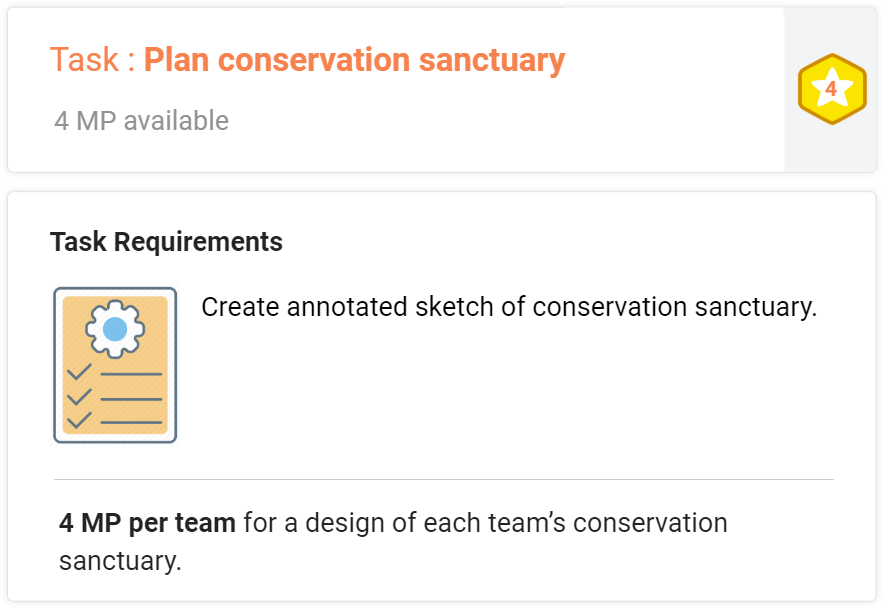Click the 'Task Requirements' heading

(166, 242)
